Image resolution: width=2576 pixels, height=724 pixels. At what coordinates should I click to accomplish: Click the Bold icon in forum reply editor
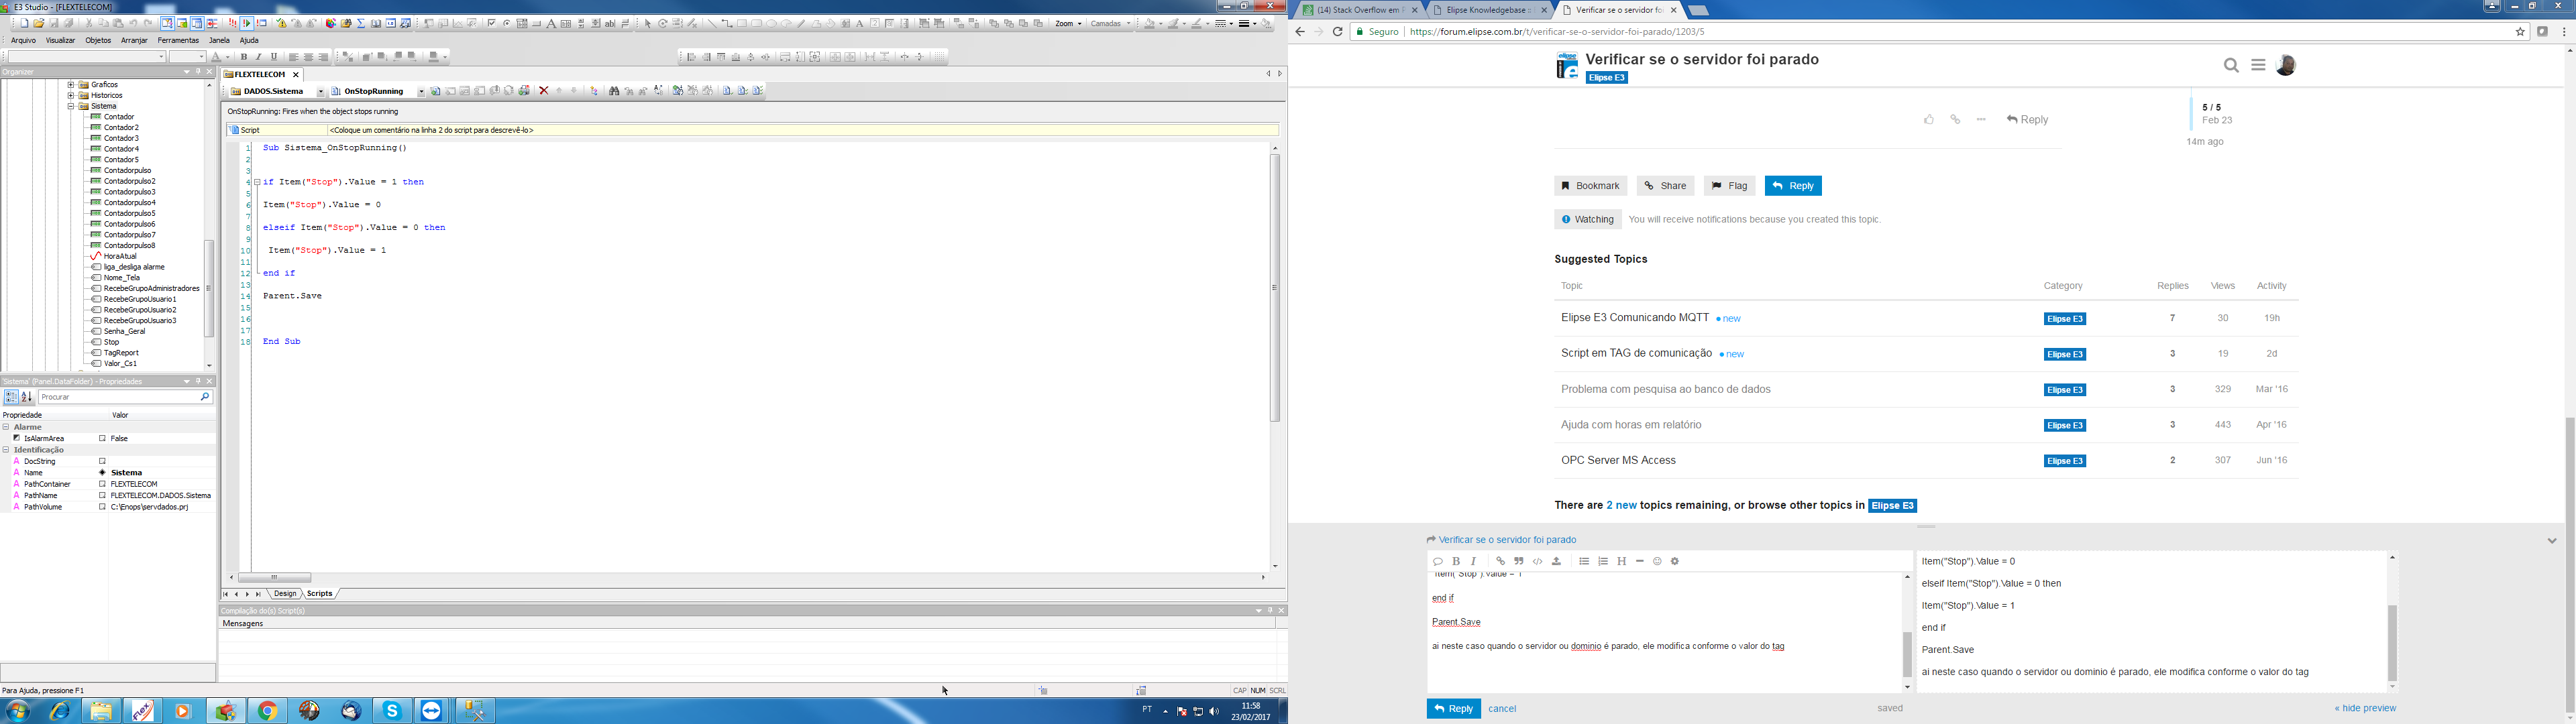1456,562
